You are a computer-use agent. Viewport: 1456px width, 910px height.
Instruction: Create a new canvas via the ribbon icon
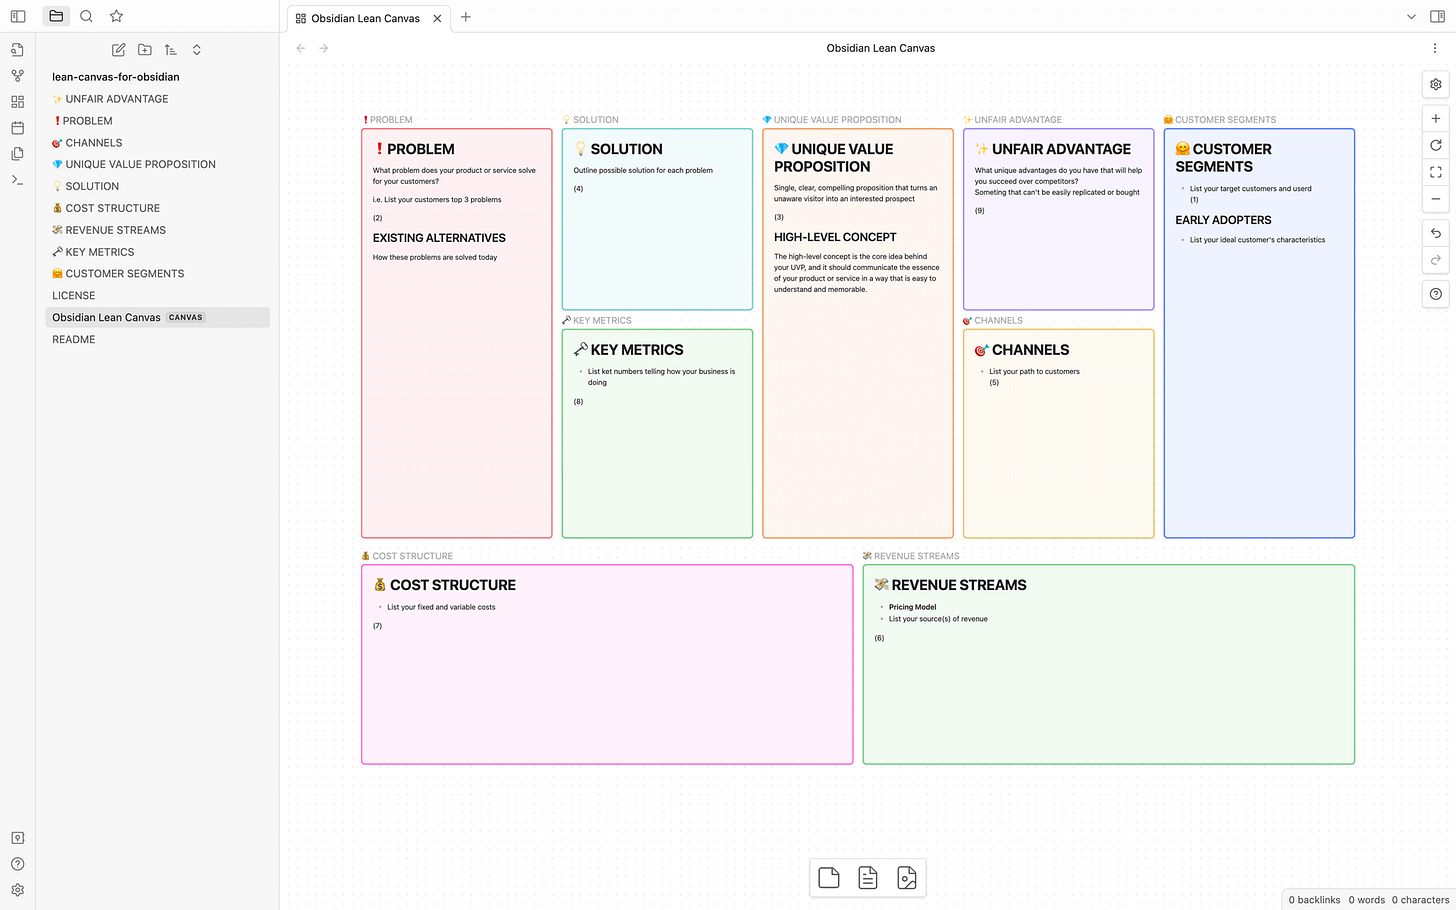[x=17, y=101]
